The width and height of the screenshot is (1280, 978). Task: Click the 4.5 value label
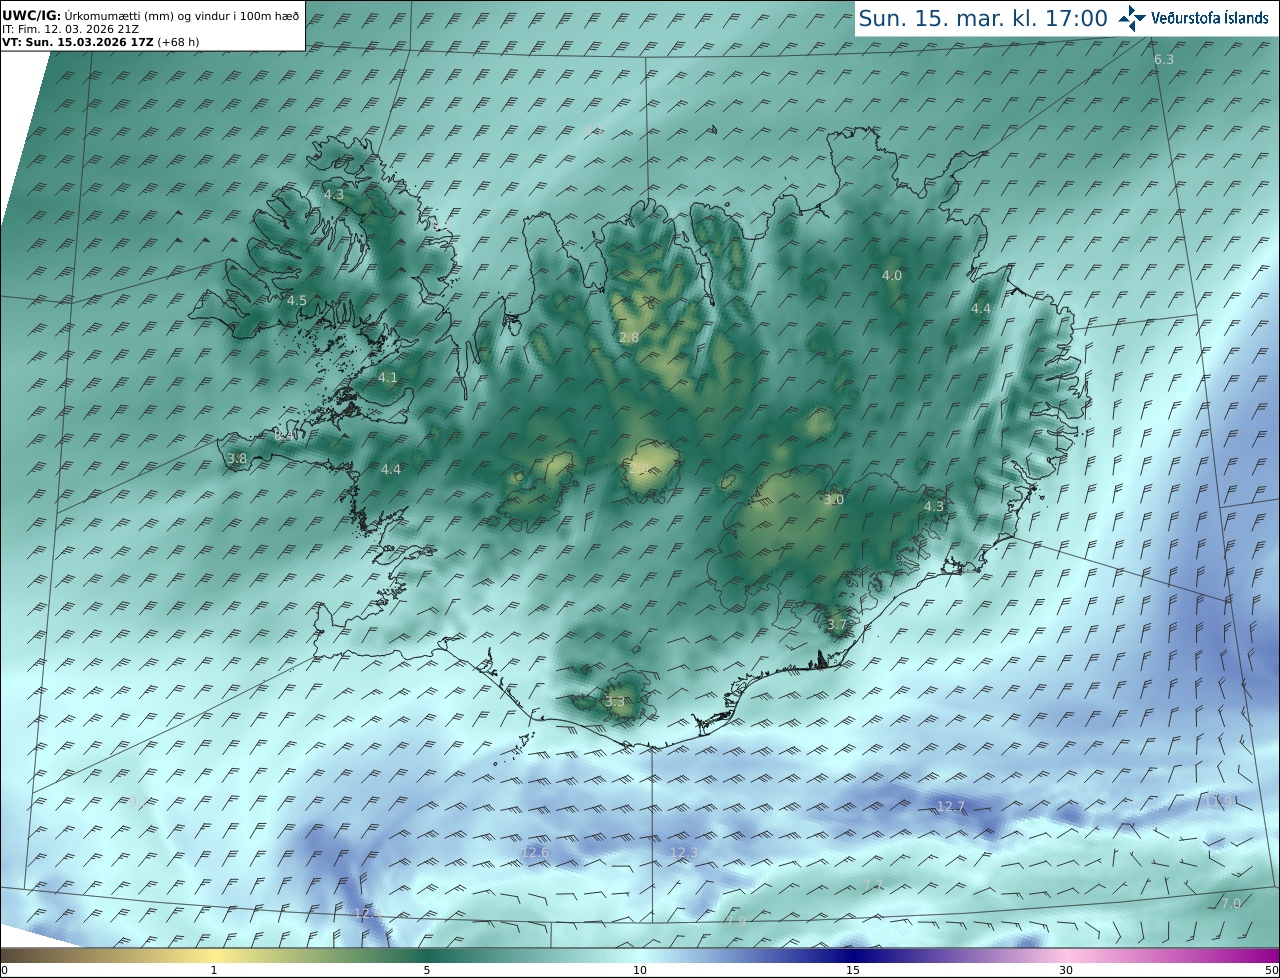pyautogui.click(x=297, y=301)
